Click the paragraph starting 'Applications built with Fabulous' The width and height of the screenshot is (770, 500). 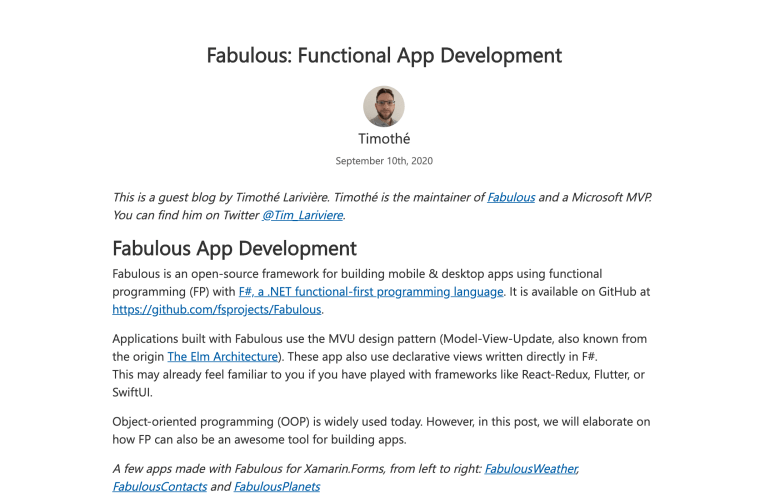tap(380, 340)
